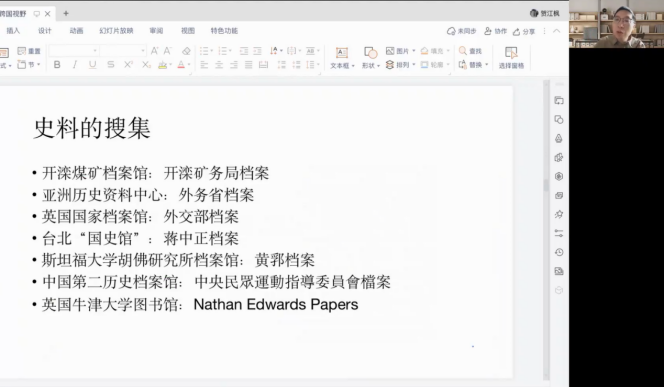
Task: Click the vertical scrollbar thumb
Action: coord(546,185)
